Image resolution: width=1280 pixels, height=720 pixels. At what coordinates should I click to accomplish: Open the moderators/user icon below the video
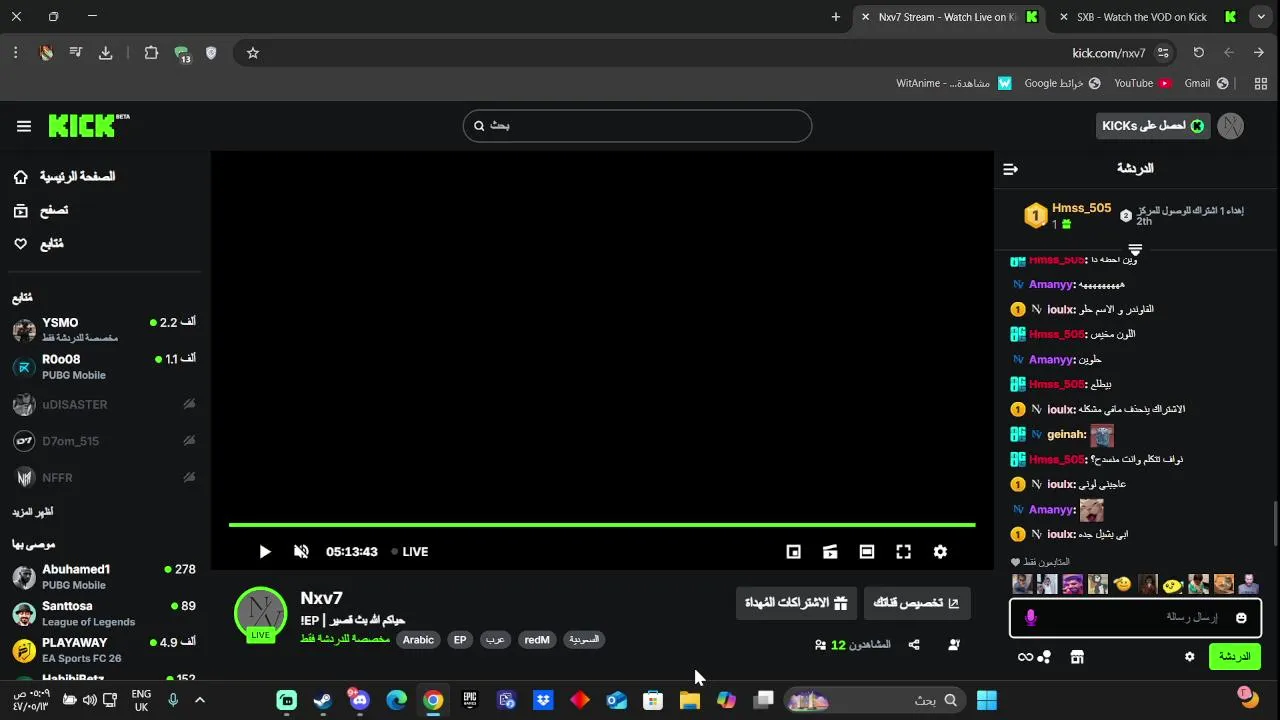(954, 645)
